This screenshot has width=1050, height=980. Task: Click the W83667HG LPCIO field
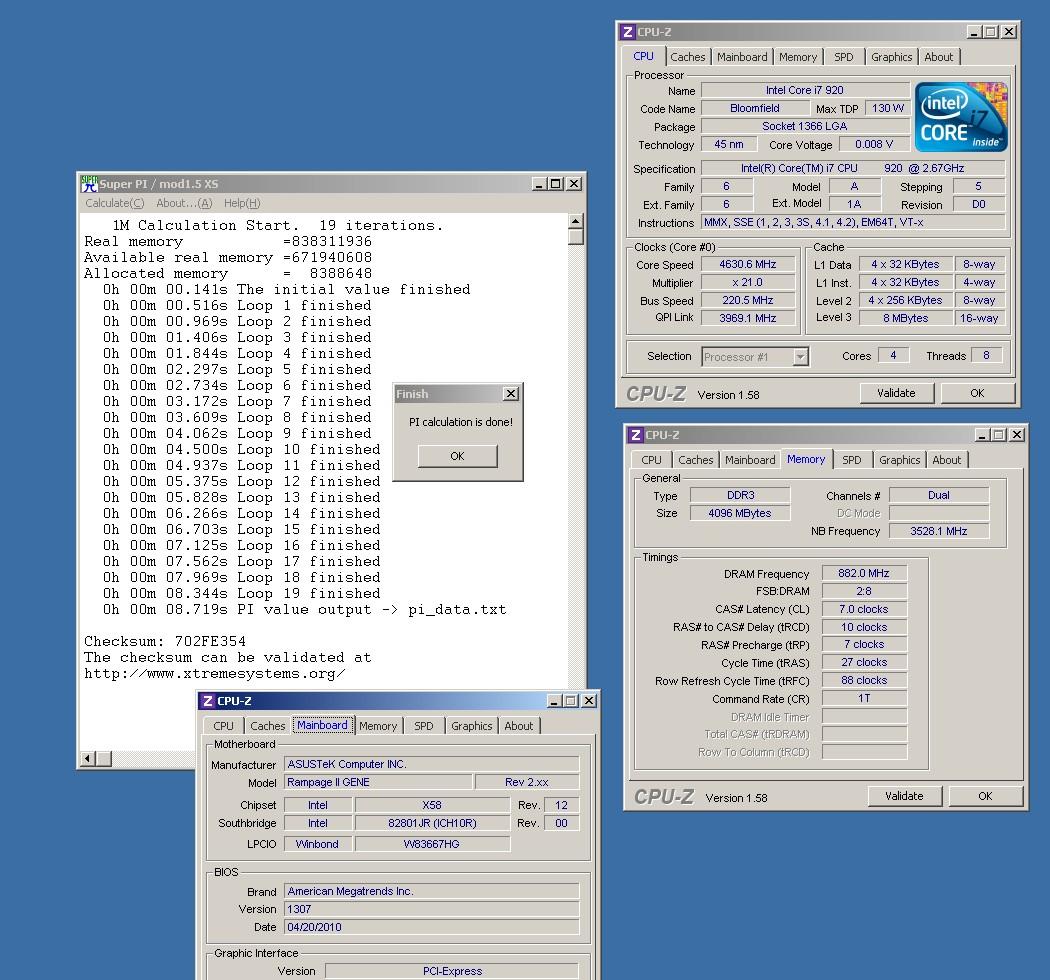(x=432, y=845)
